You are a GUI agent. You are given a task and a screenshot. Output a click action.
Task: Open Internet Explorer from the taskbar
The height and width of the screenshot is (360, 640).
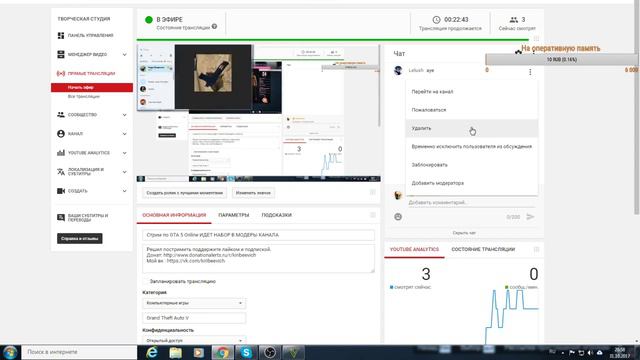(x=152, y=352)
